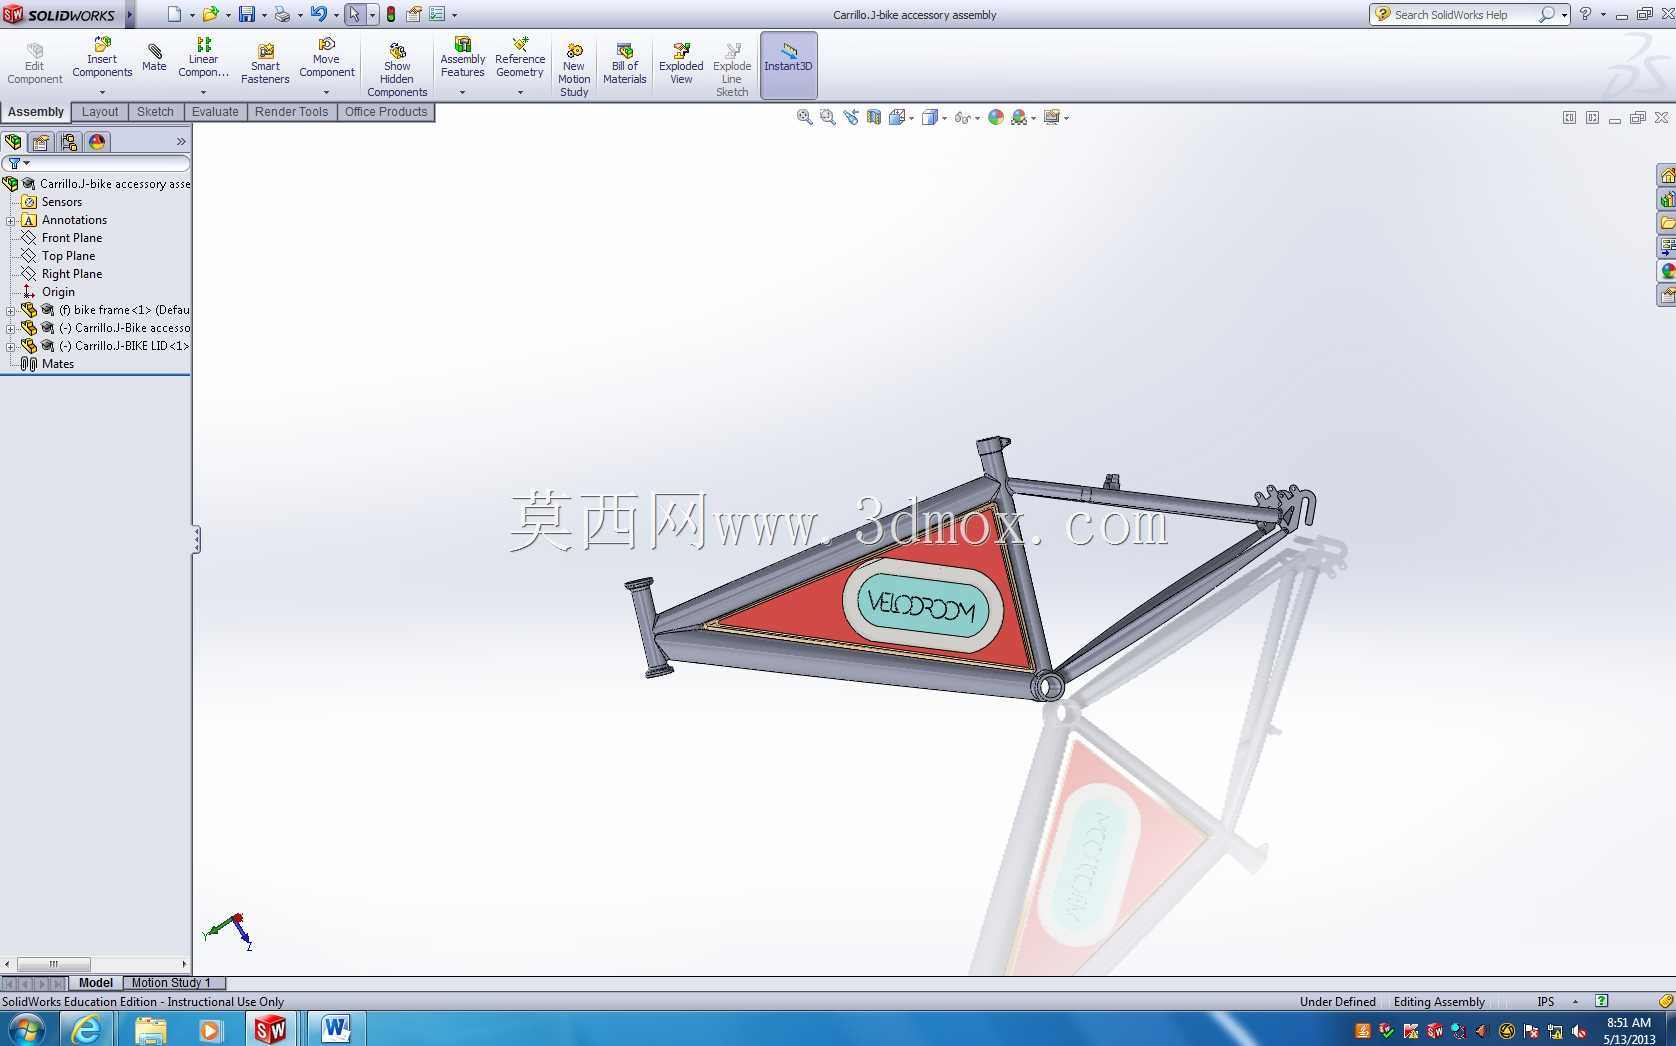The width and height of the screenshot is (1676, 1046).
Task: Switch to the Sketch tab
Action: point(155,112)
